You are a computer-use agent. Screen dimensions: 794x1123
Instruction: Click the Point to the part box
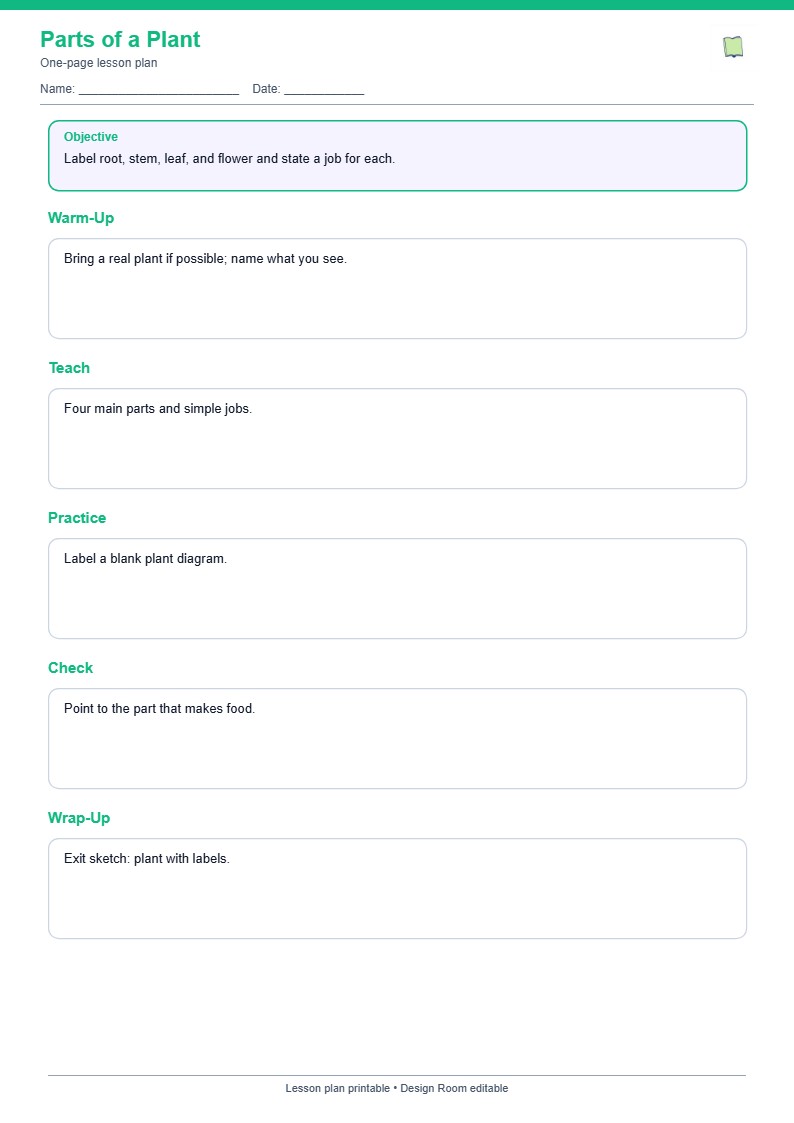(397, 738)
